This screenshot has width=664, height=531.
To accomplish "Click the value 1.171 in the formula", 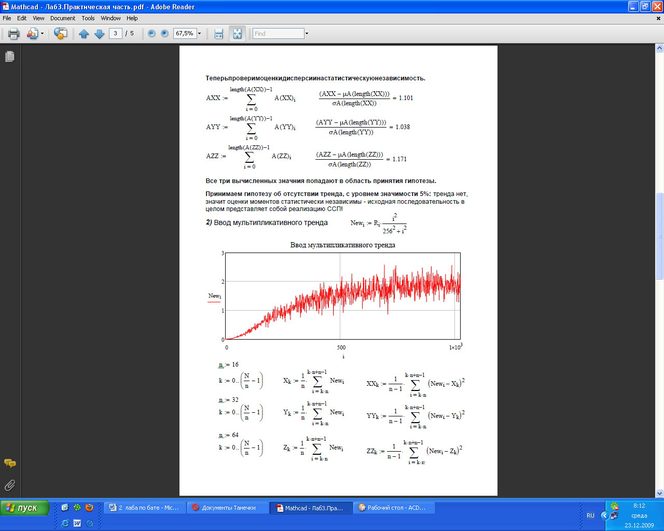I will (399, 159).
